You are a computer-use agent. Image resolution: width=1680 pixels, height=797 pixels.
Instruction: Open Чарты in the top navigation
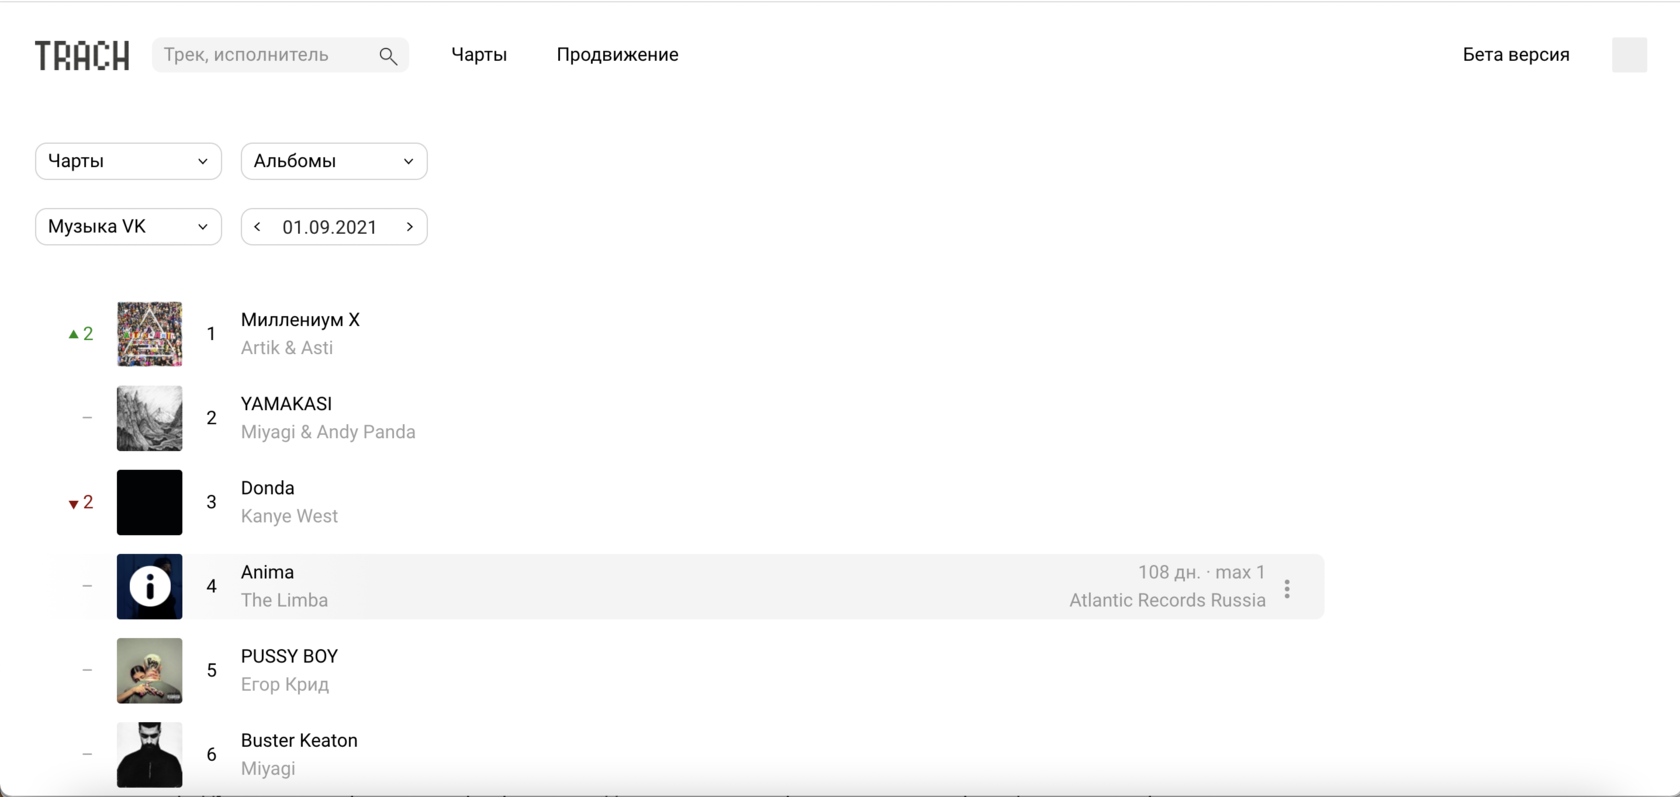(479, 55)
